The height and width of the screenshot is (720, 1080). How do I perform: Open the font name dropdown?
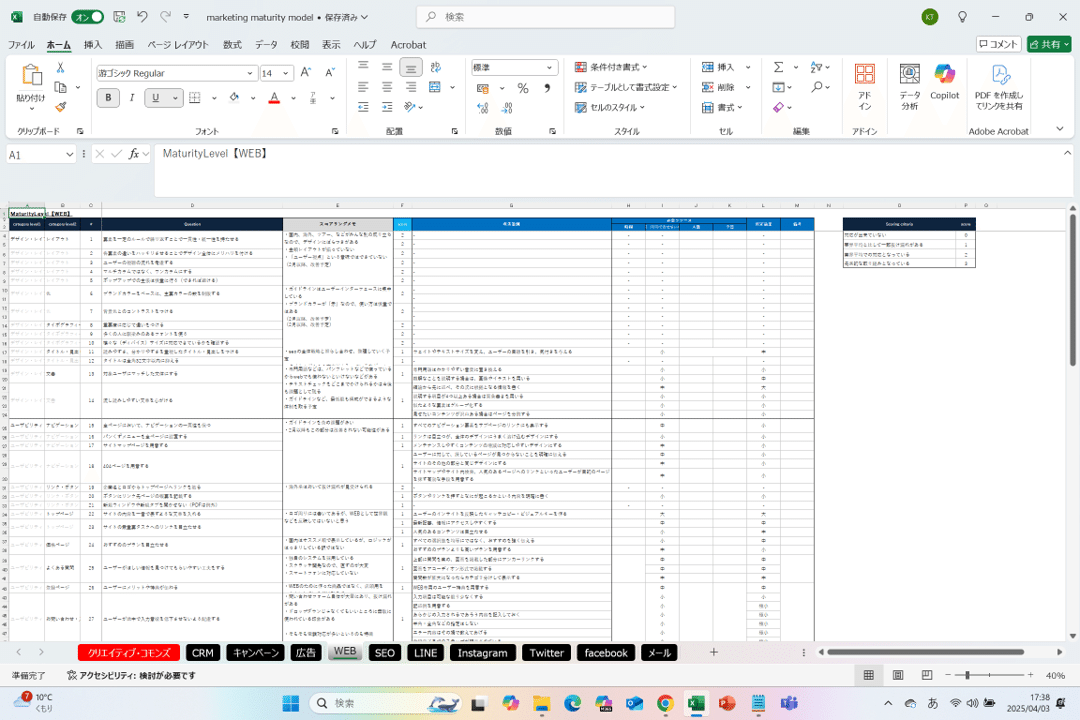[x=249, y=73]
